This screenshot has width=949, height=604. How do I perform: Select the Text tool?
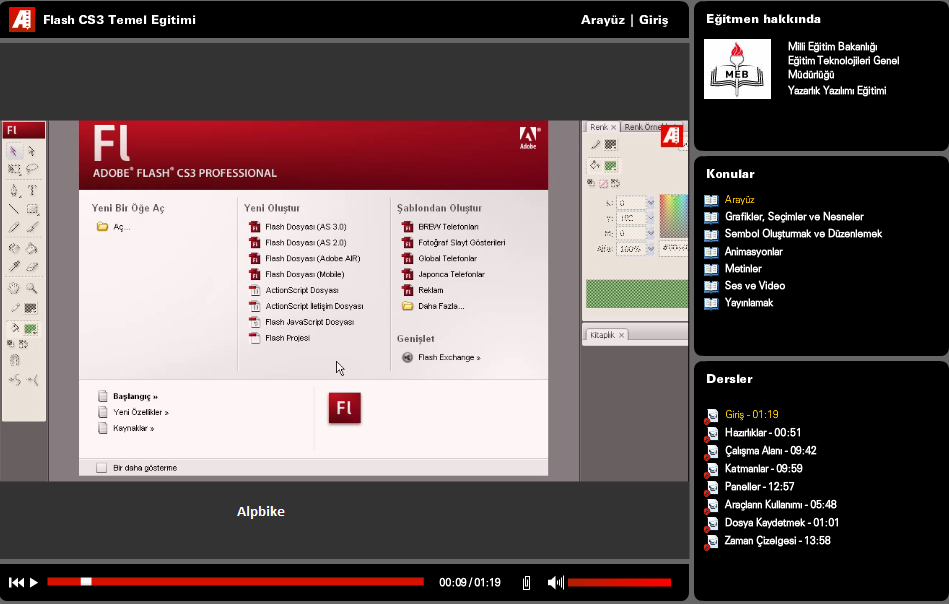pos(32,190)
